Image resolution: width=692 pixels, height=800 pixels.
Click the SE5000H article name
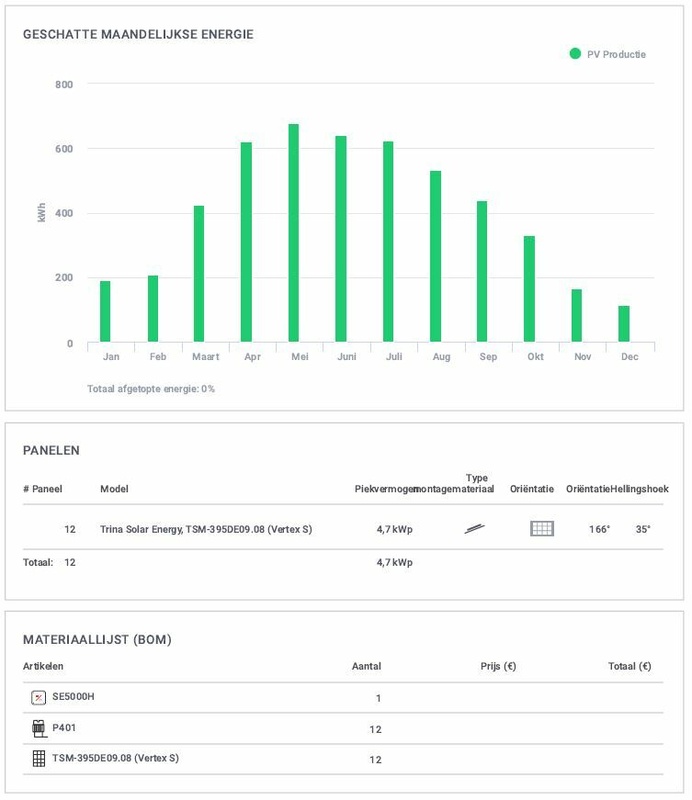[x=73, y=697]
